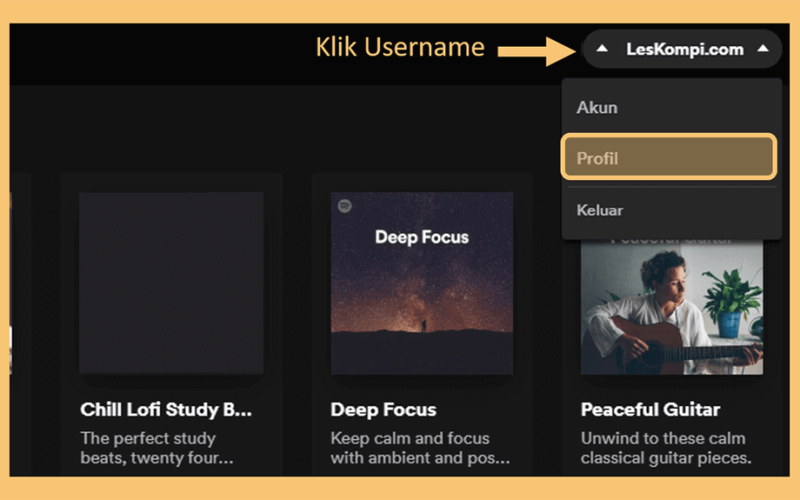This screenshot has height=500, width=800.
Task: Click the arrow right of LesKompi.com
Action: pyautogui.click(x=763, y=48)
